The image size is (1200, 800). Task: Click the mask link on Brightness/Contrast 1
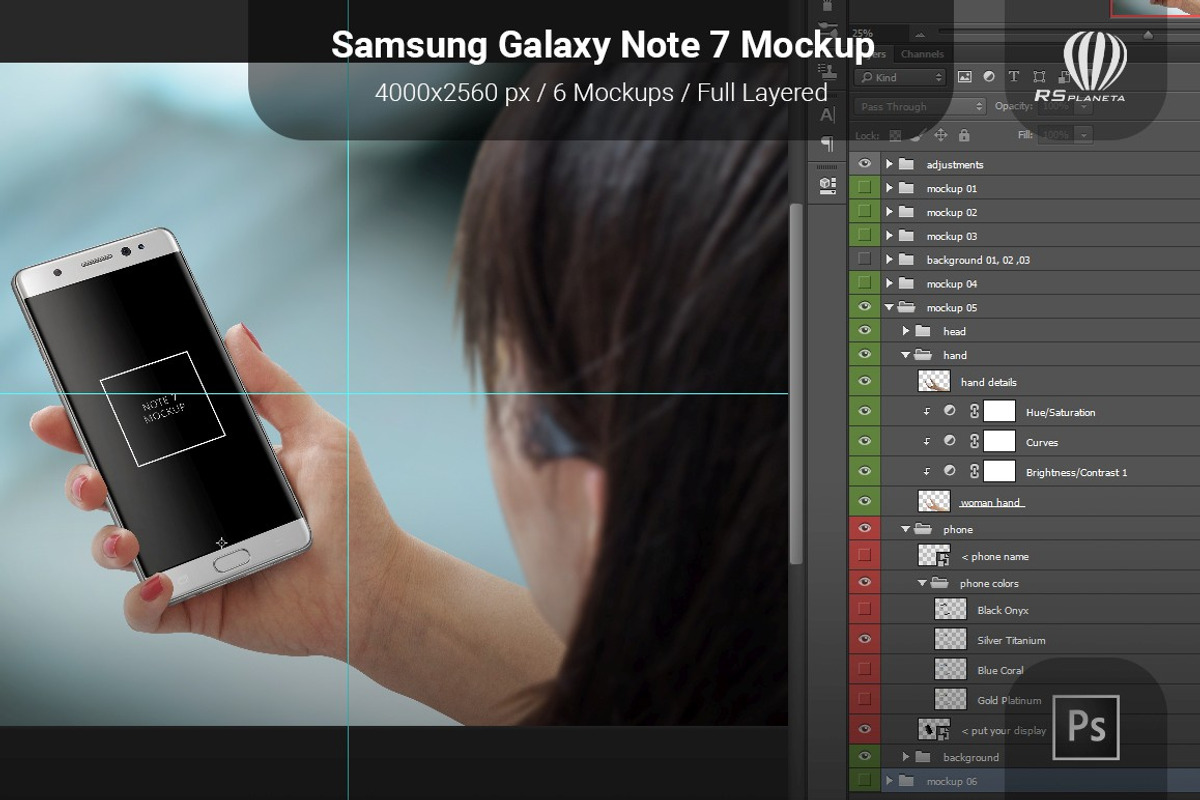click(x=973, y=471)
